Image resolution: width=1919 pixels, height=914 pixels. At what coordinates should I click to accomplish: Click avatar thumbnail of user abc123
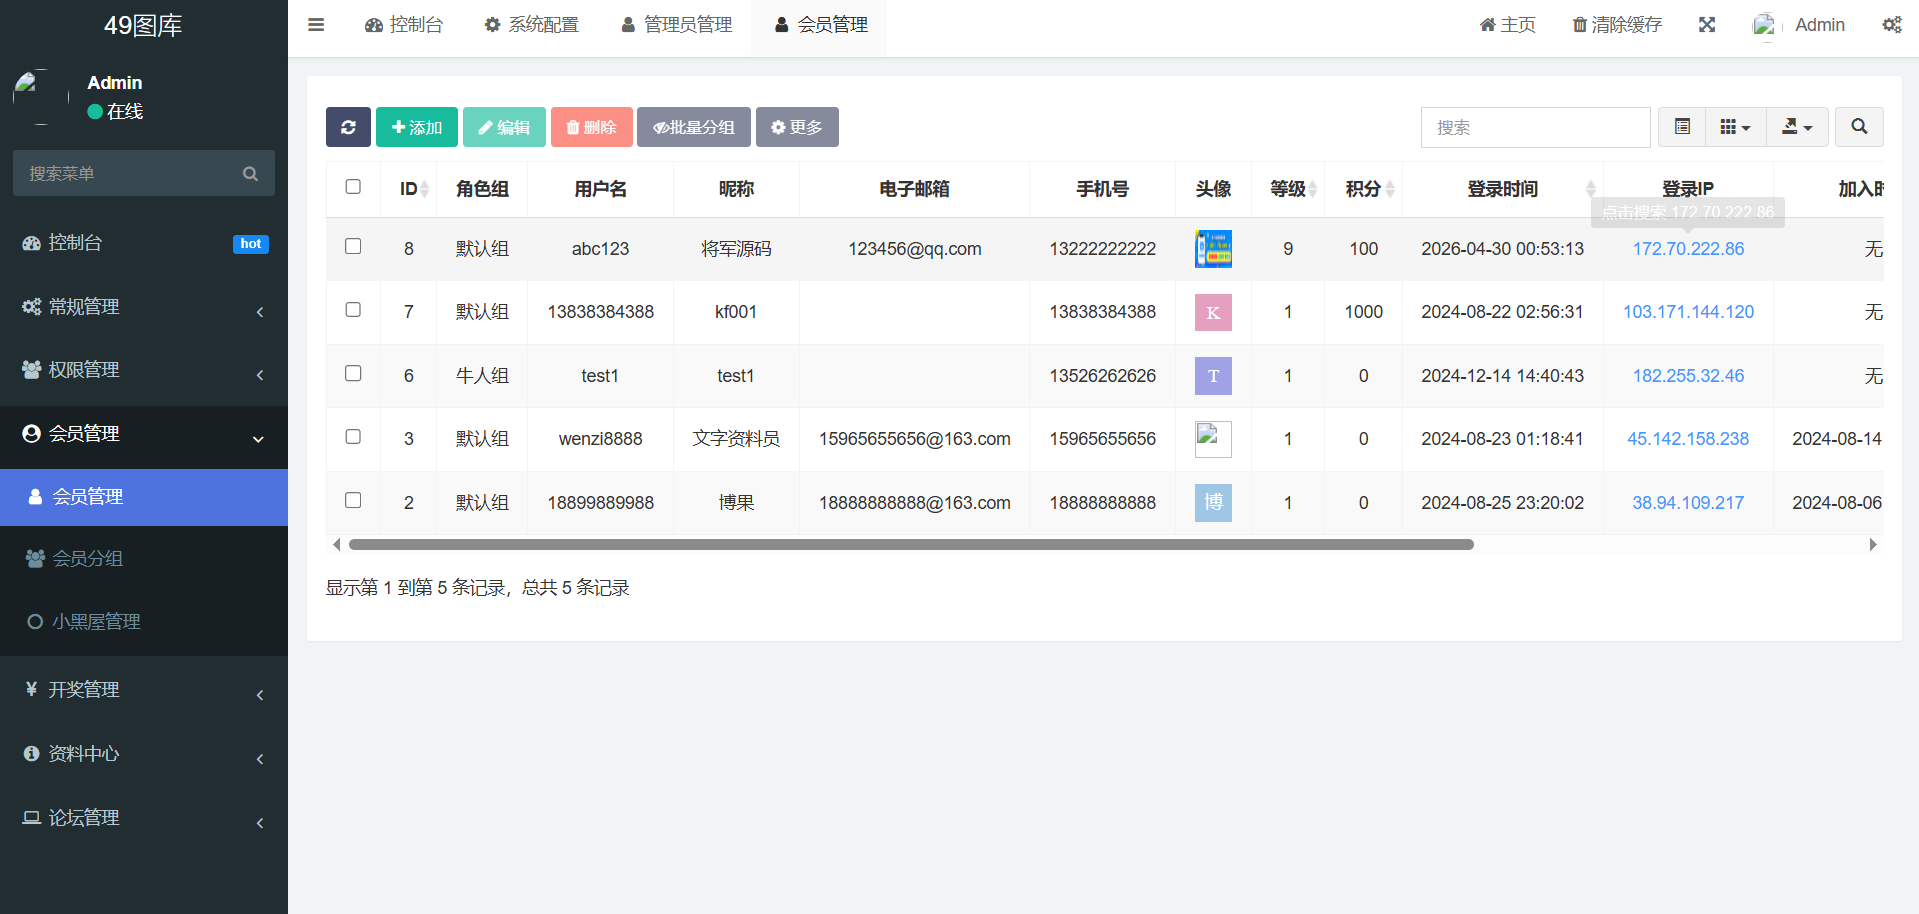[x=1213, y=249]
